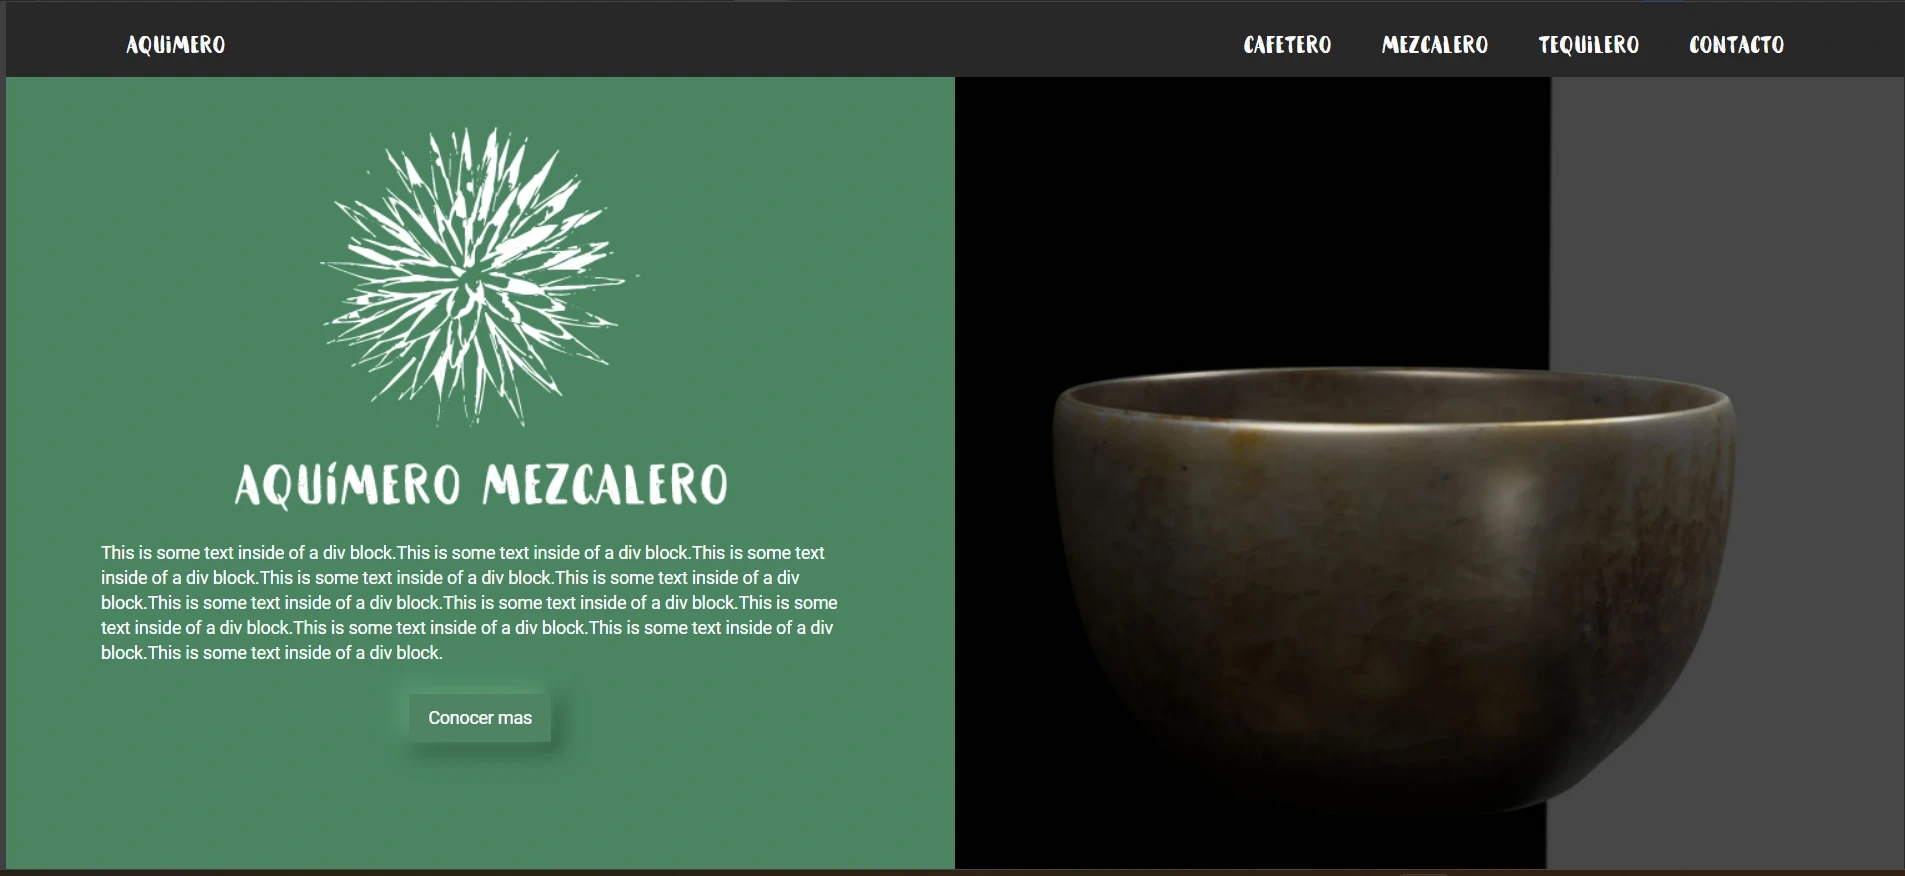Click the white agave plant logo
The width and height of the screenshot is (1905, 876).
pyautogui.click(x=479, y=277)
